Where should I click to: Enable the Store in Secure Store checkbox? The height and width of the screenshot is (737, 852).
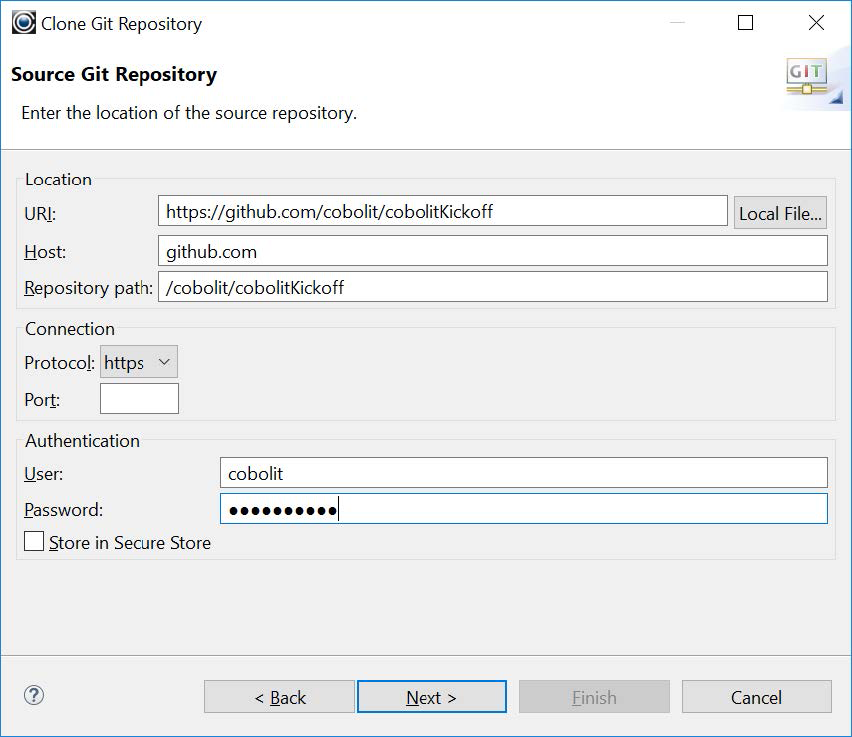tap(33, 541)
